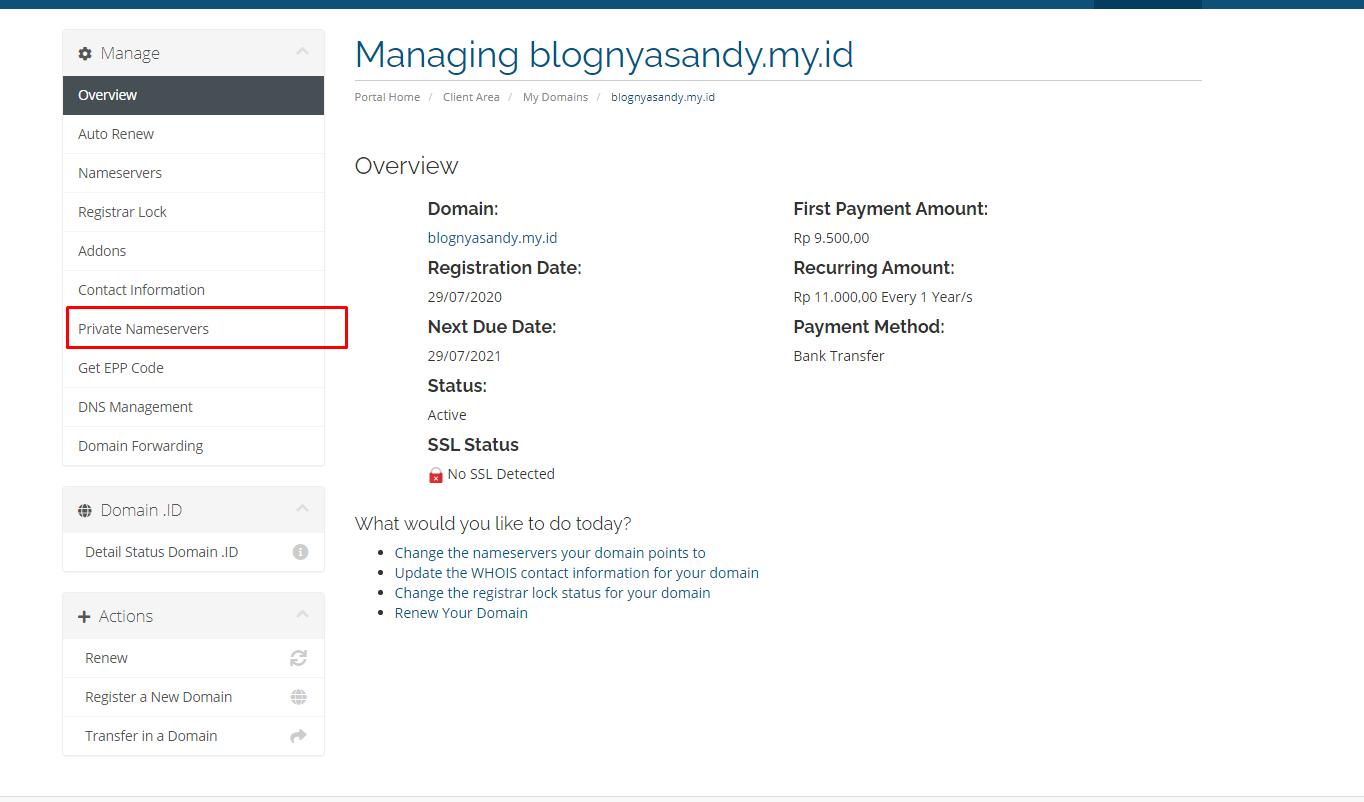This screenshot has width=1364, height=802.
Task: Click the globe icon in Register a New Domain row
Action: click(x=298, y=697)
